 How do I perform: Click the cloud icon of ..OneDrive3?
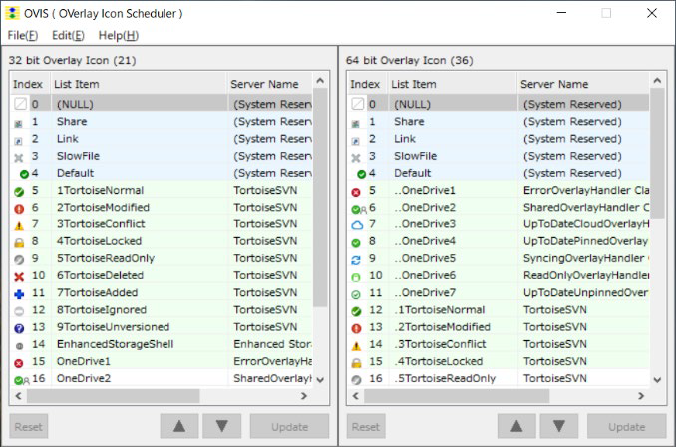tap(357, 225)
